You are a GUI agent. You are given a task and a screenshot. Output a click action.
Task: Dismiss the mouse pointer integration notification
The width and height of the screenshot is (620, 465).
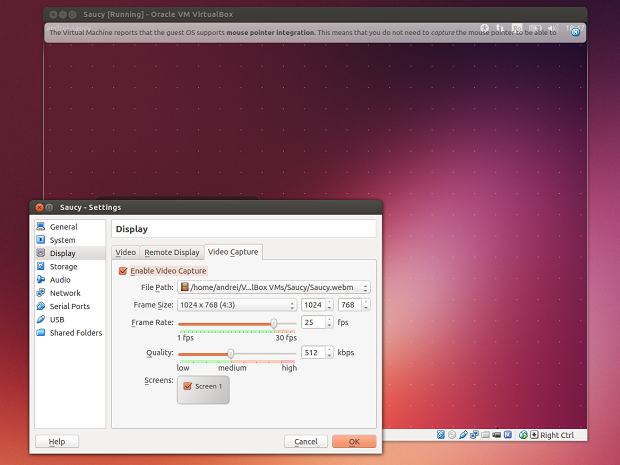tap(576, 32)
